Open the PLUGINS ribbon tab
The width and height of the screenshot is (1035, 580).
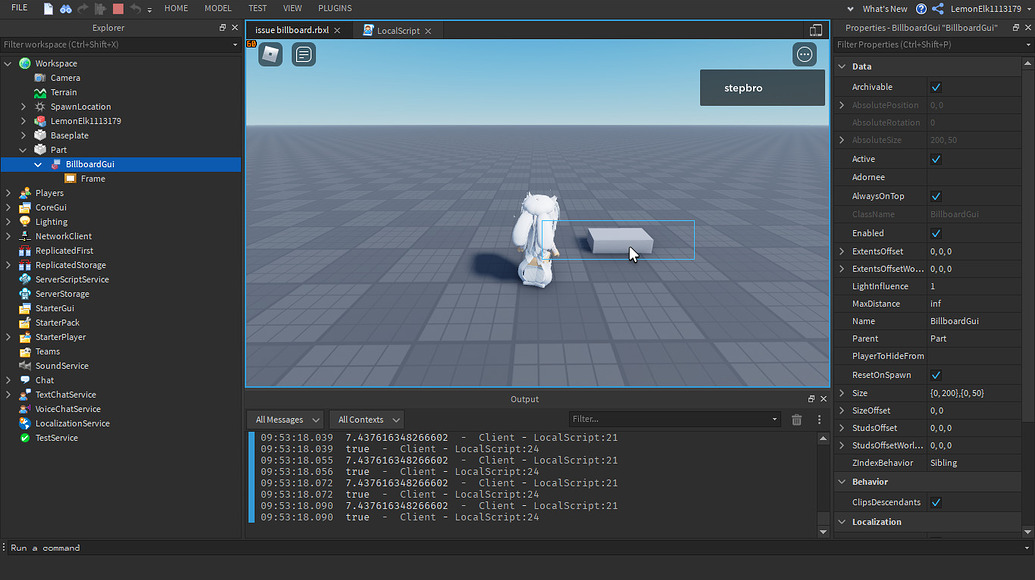pyautogui.click(x=335, y=9)
